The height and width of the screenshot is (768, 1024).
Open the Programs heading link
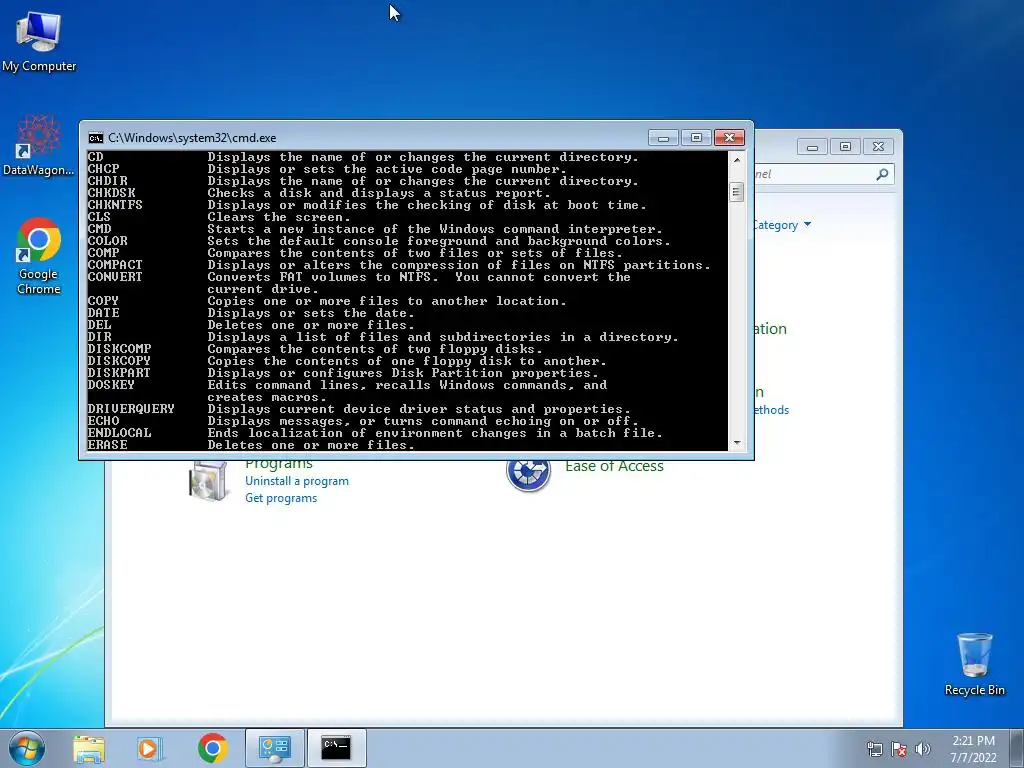tap(279, 465)
